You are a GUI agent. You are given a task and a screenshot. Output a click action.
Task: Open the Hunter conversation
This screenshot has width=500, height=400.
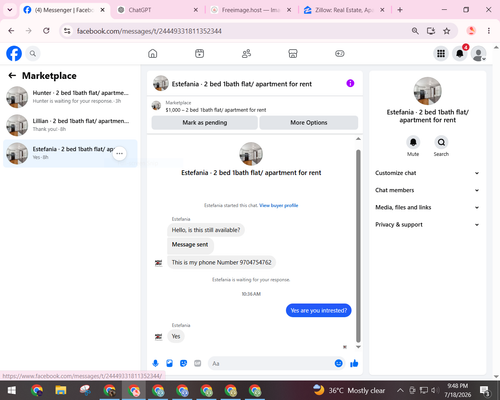click(70, 97)
